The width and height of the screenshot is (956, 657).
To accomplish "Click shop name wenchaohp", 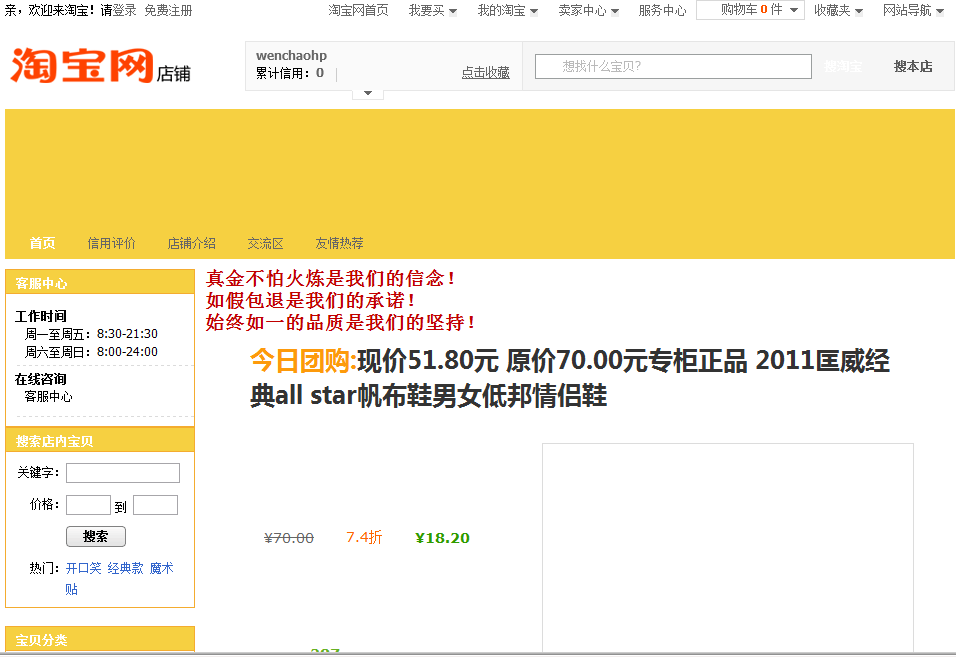I will click(291, 55).
